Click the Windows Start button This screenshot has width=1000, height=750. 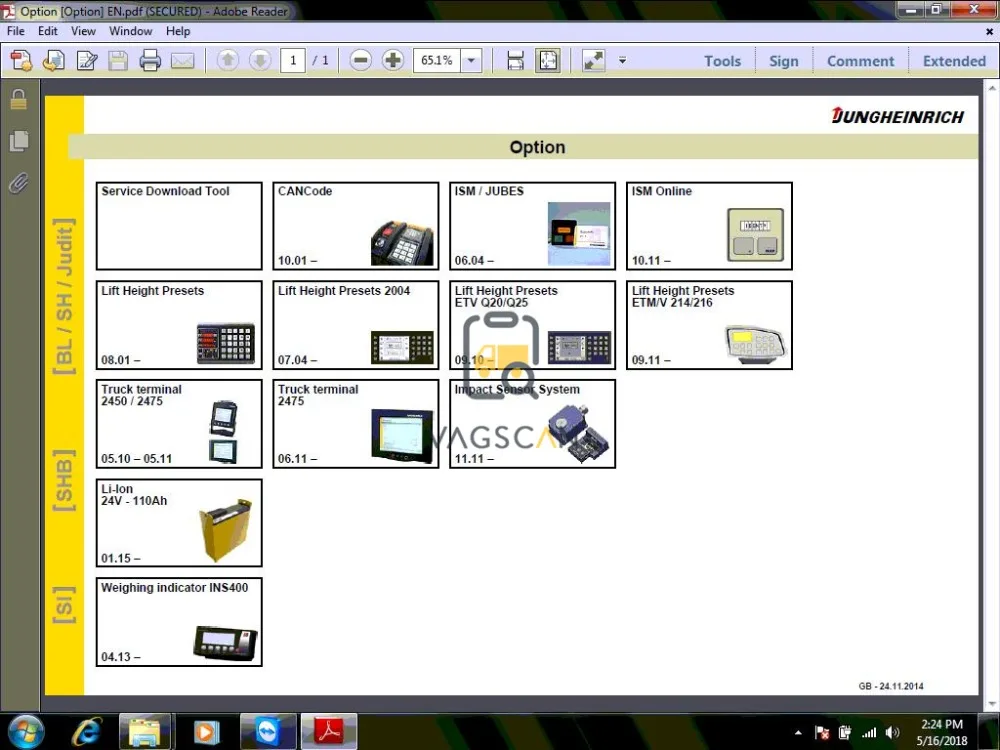pyautogui.click(x=26, y=732)
